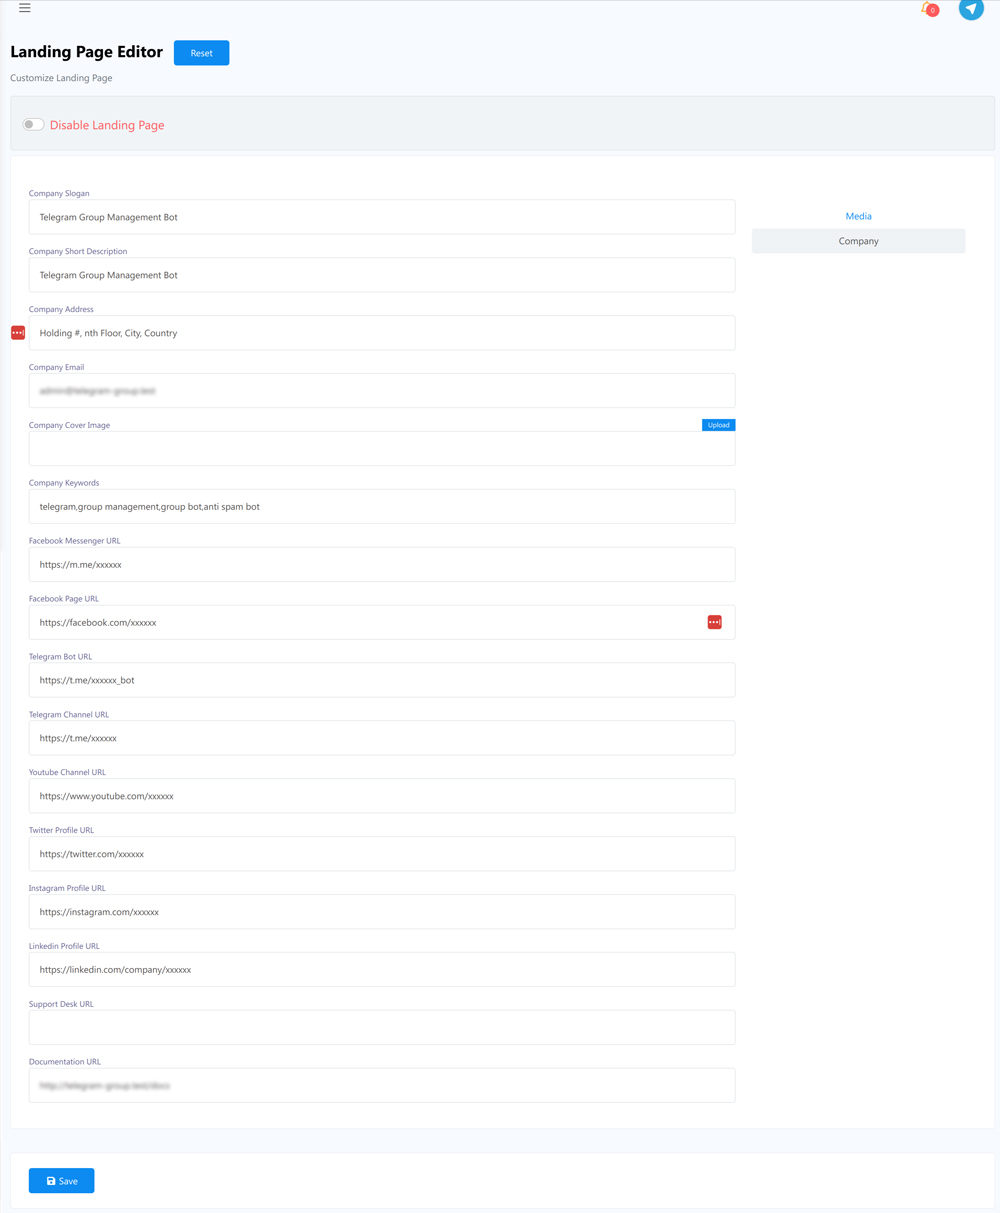Click into Company Short Description field
Viewport: 1000px width, 1213px height.
pos(382,275)
